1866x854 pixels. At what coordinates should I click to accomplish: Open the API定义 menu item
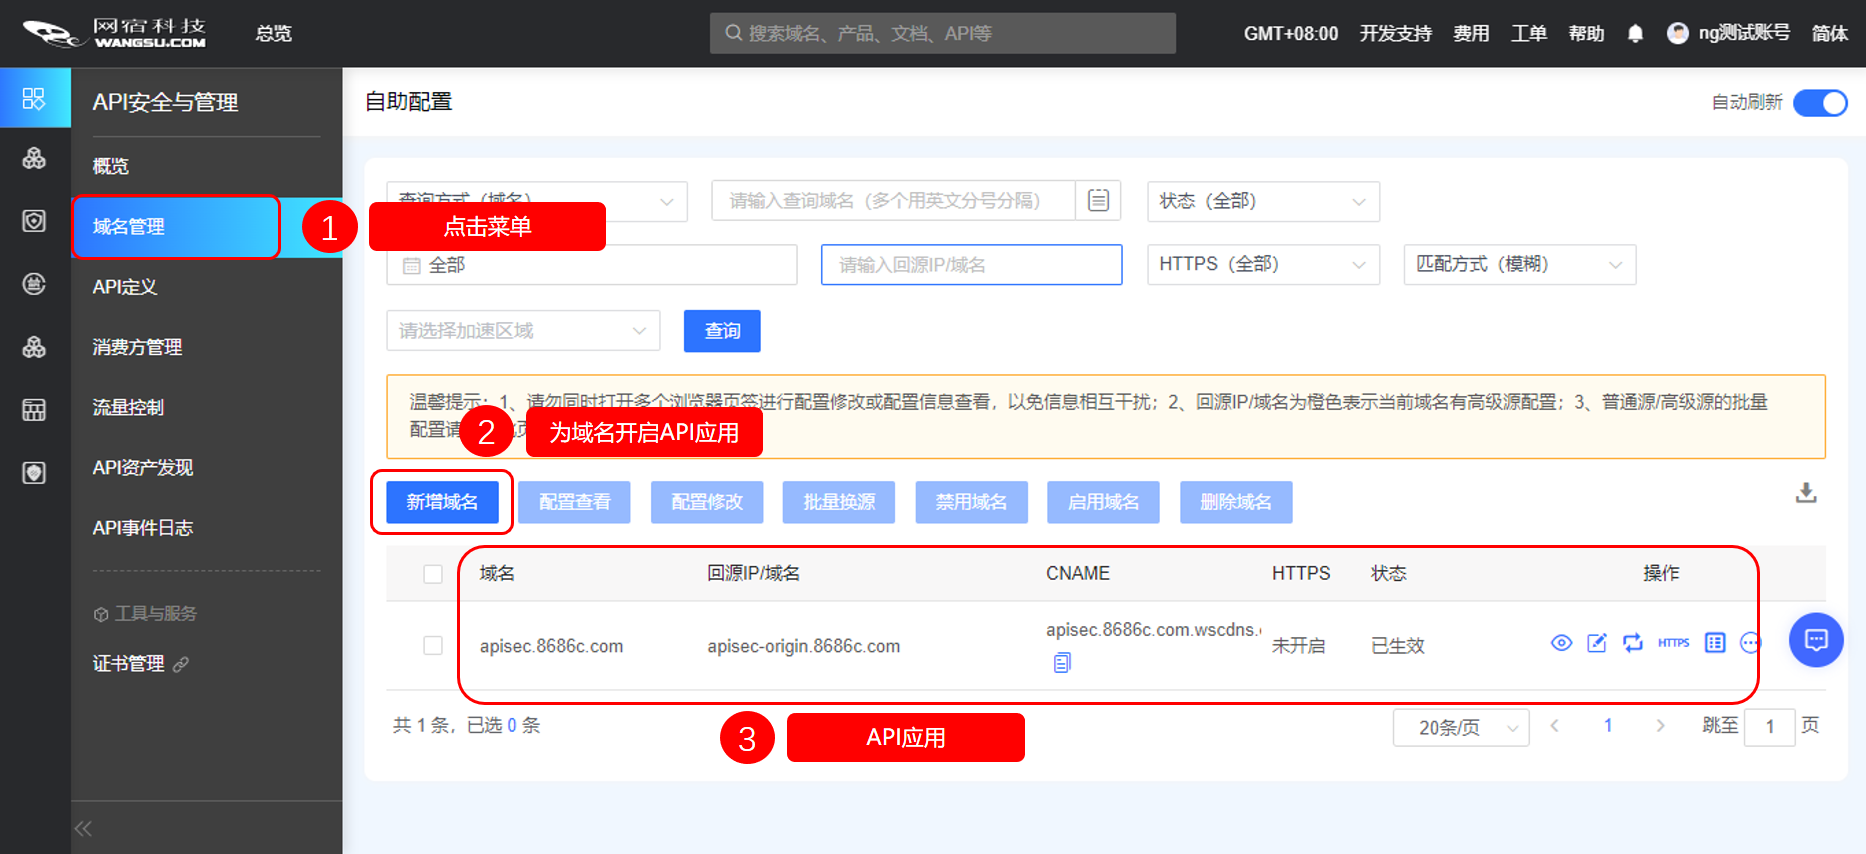(125, 288)
